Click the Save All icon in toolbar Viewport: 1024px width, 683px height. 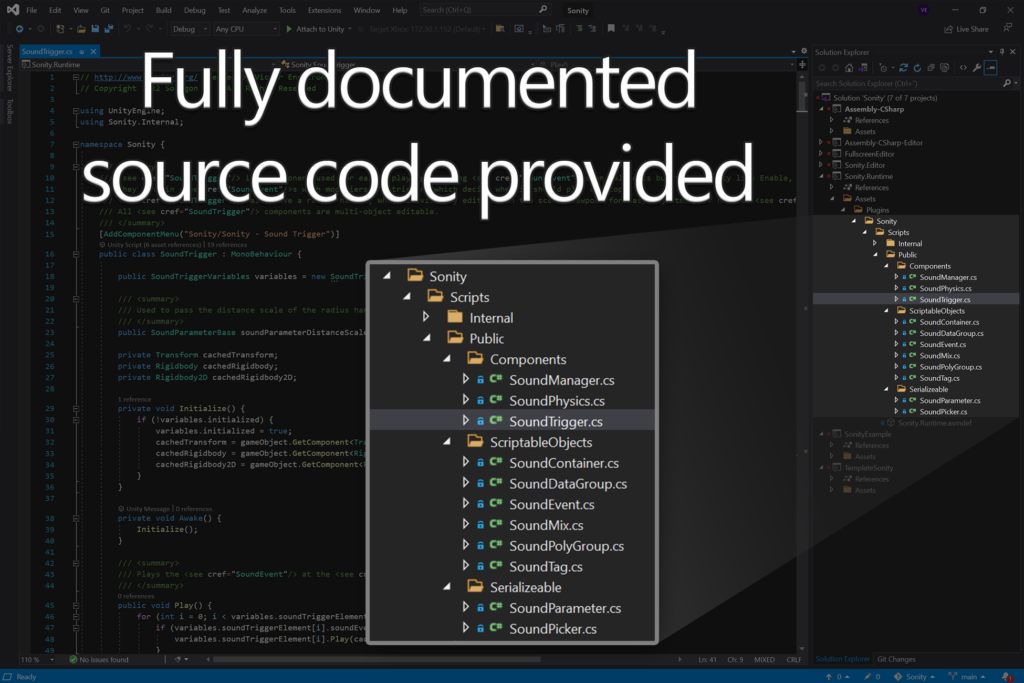(108, 29)
